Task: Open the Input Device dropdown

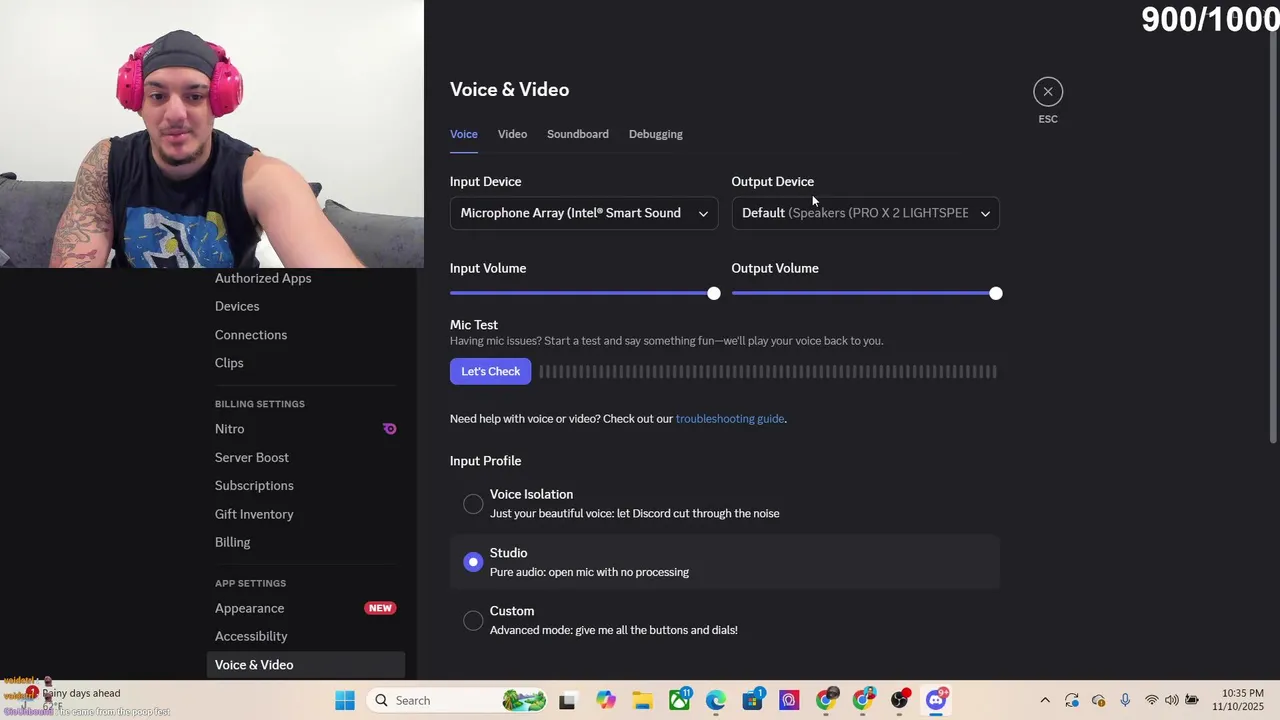Action: 584,213
